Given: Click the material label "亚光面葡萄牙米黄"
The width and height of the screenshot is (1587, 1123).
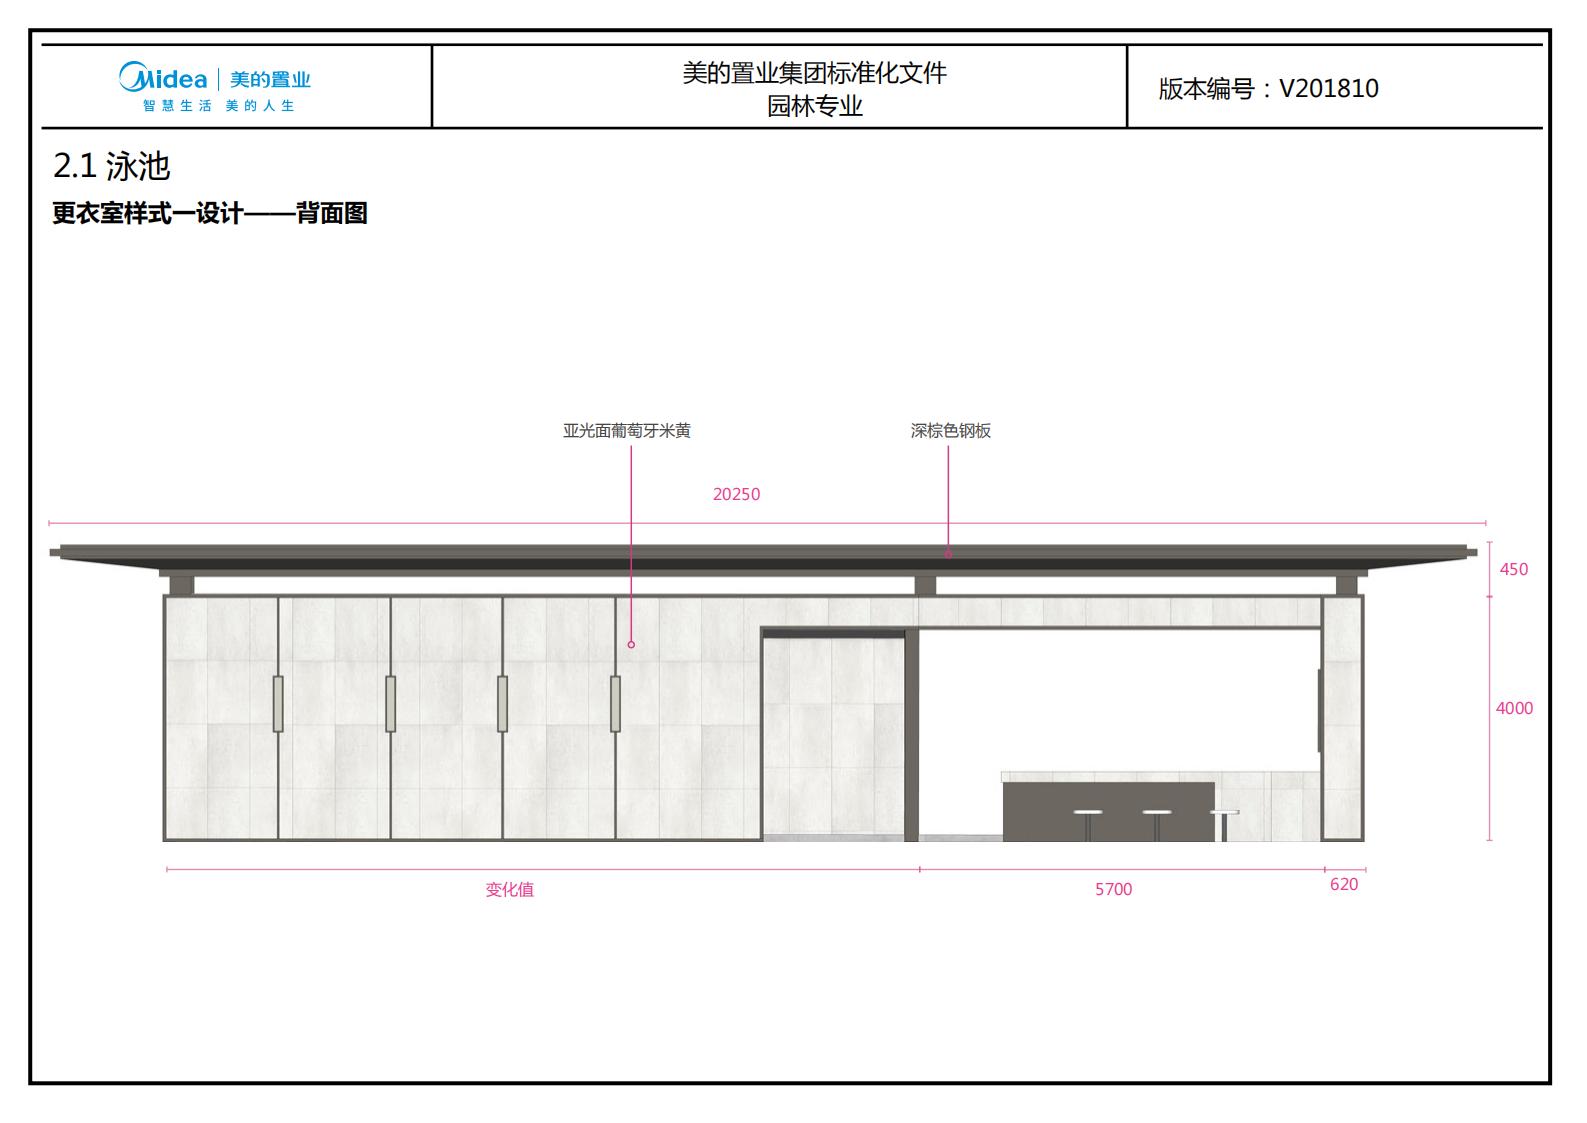Looking at the screenshot, I should (627, 431).
